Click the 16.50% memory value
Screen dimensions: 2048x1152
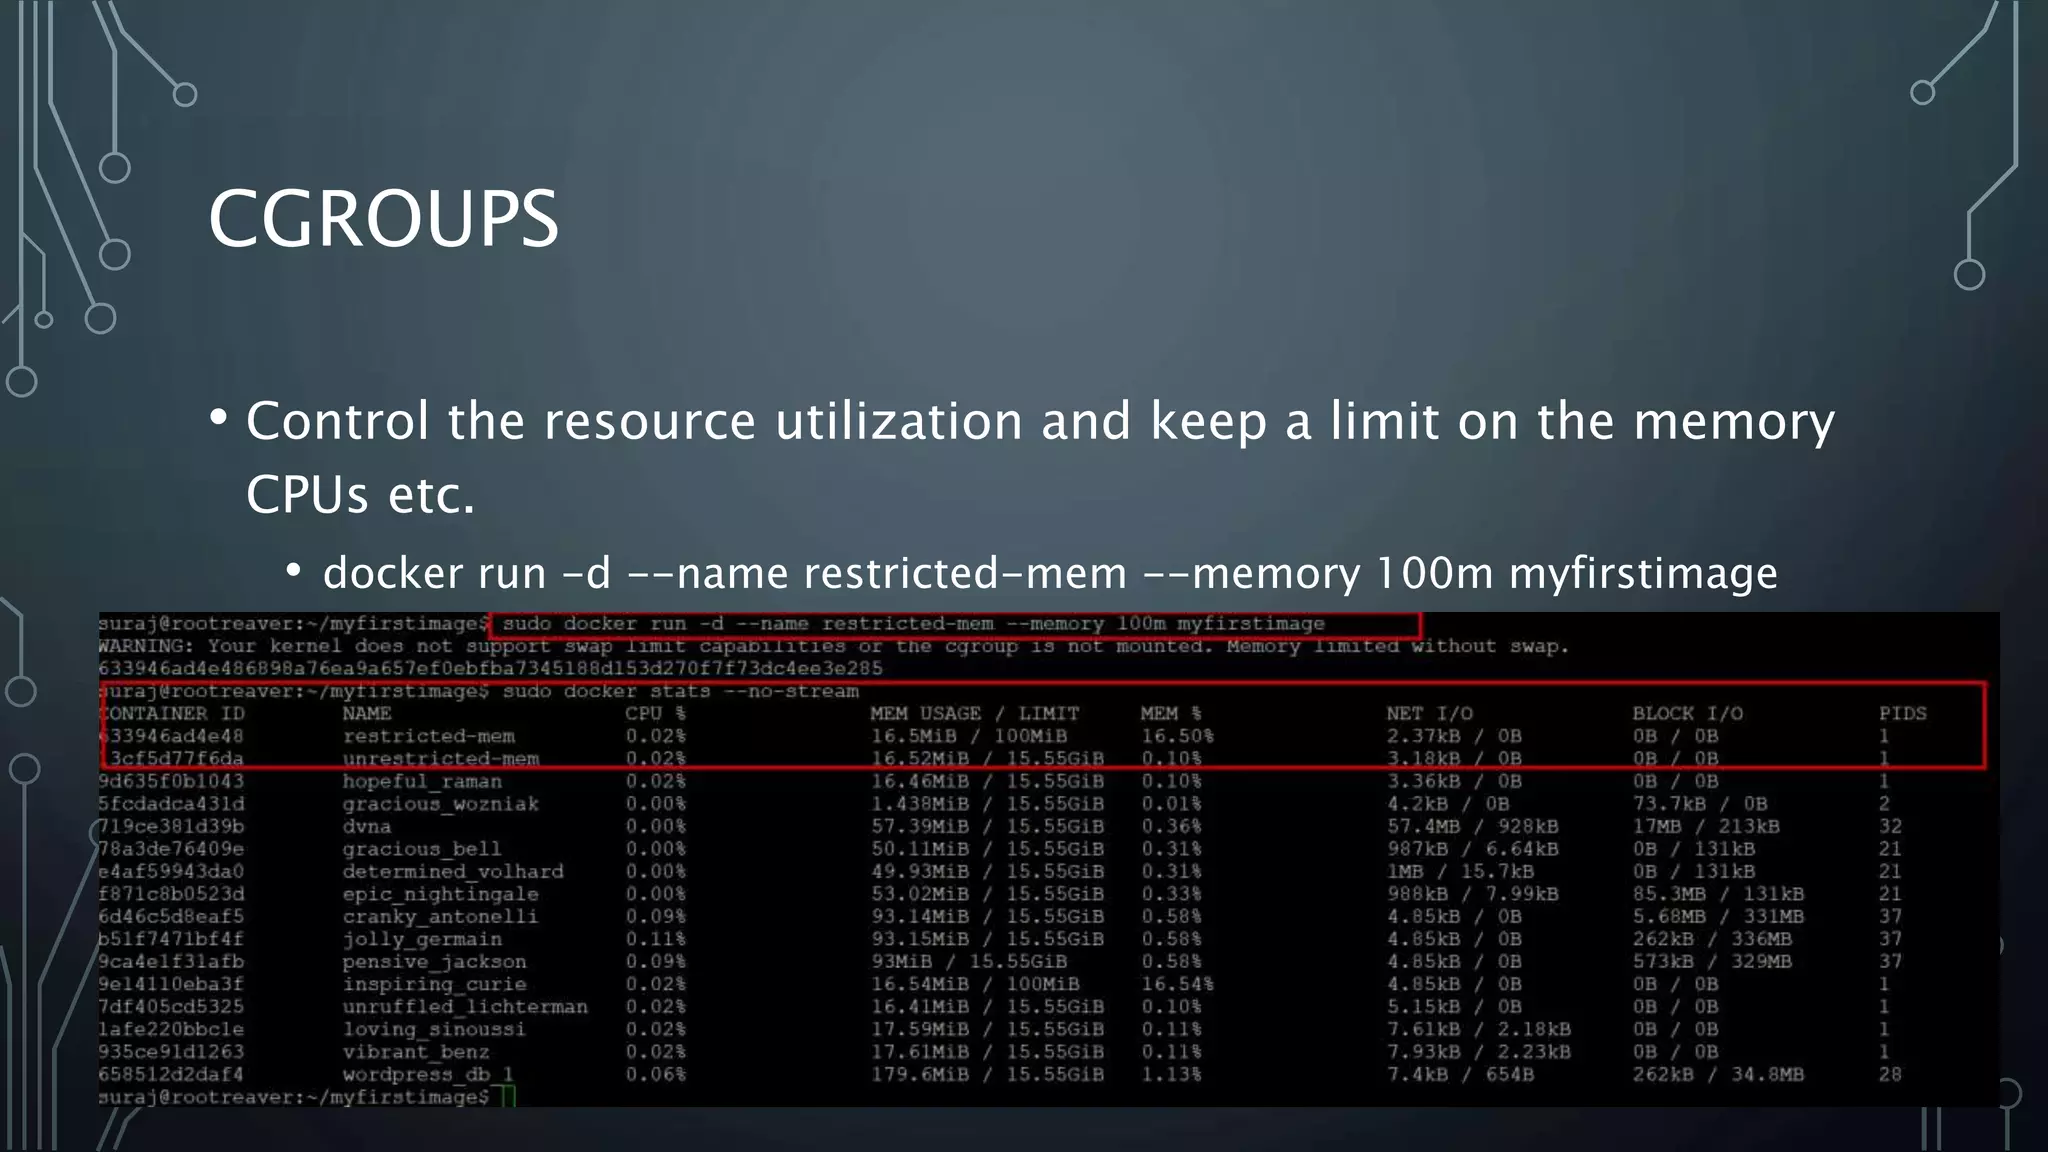coord(1177,736)
